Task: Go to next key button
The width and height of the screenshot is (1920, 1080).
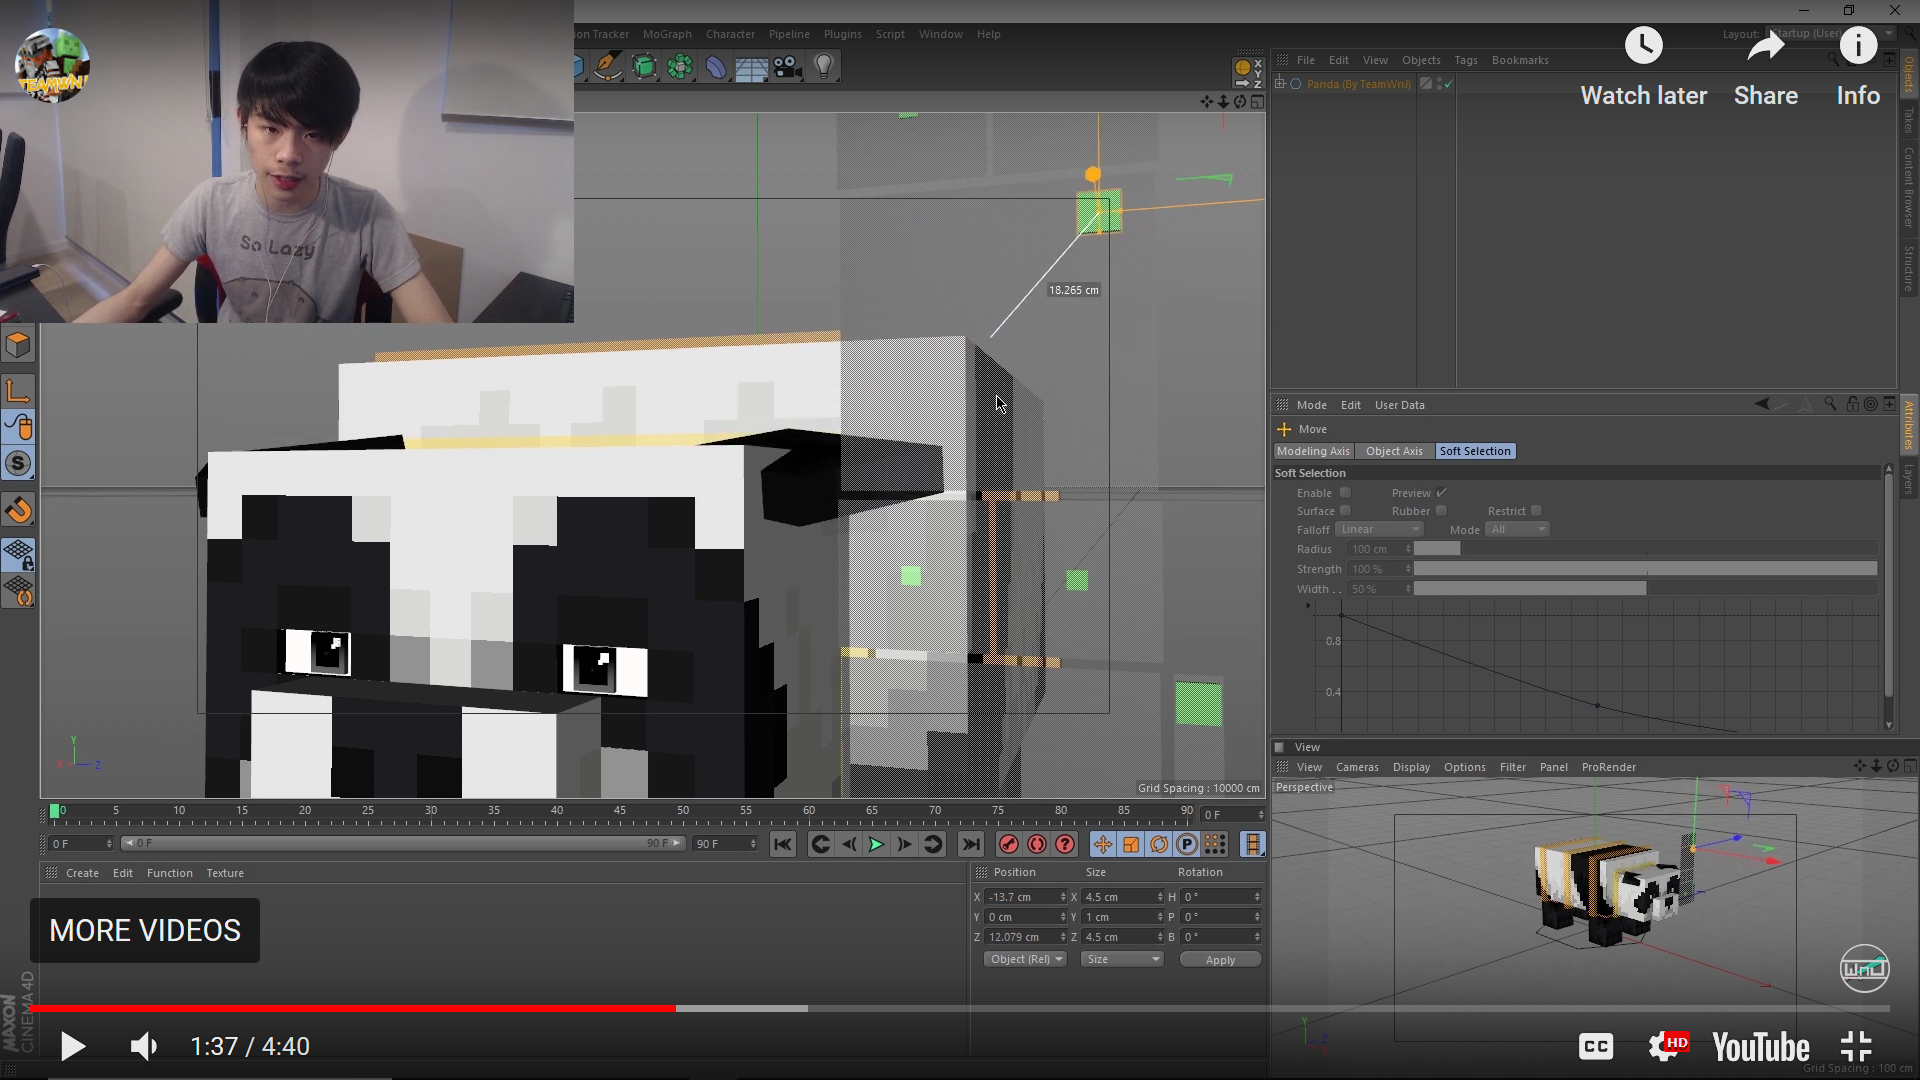Action: (x=932, y=845)
